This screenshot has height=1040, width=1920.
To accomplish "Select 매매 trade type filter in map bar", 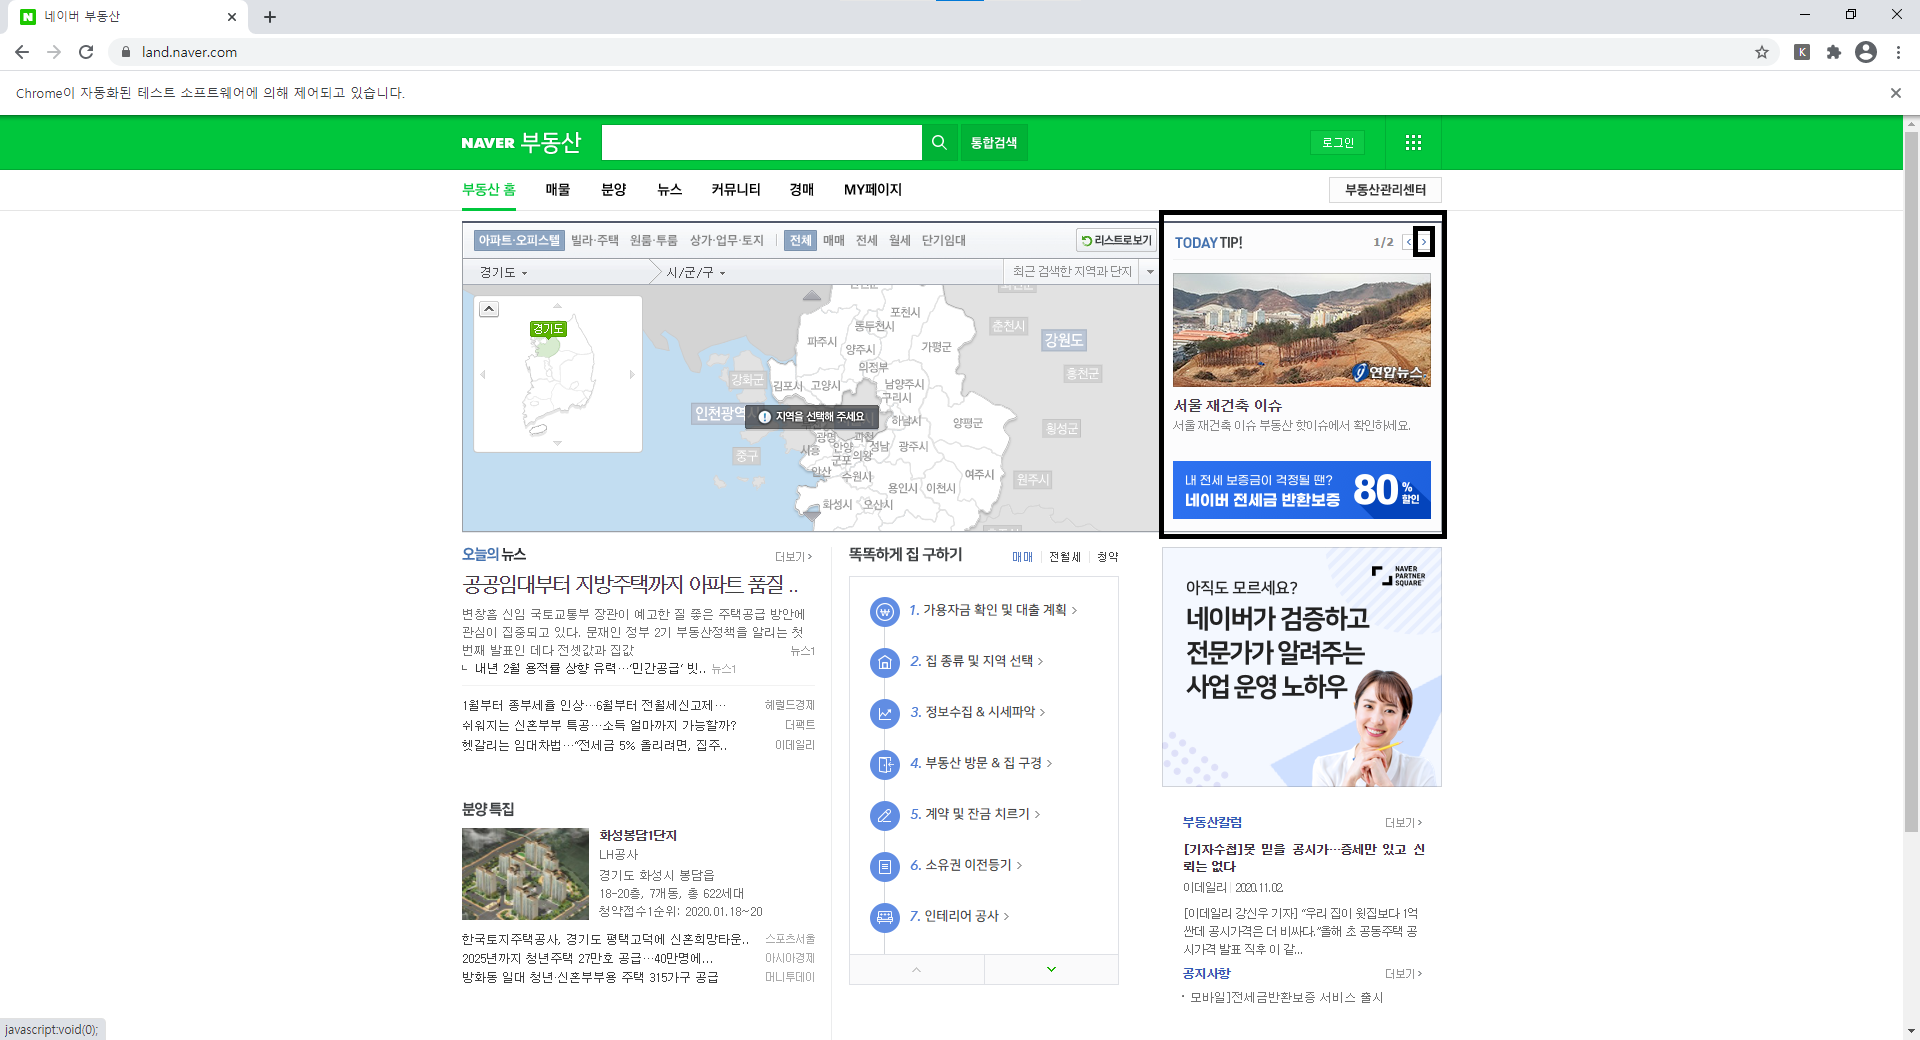I will click(x=834, y=240).
